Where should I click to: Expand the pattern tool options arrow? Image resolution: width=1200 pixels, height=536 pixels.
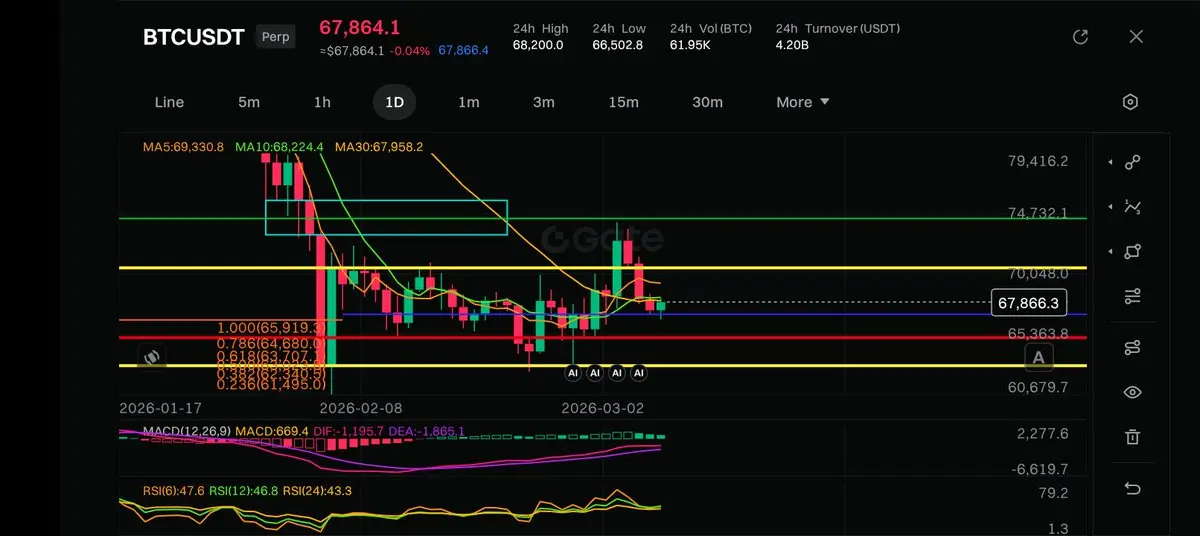click(x=1110, y=207)
